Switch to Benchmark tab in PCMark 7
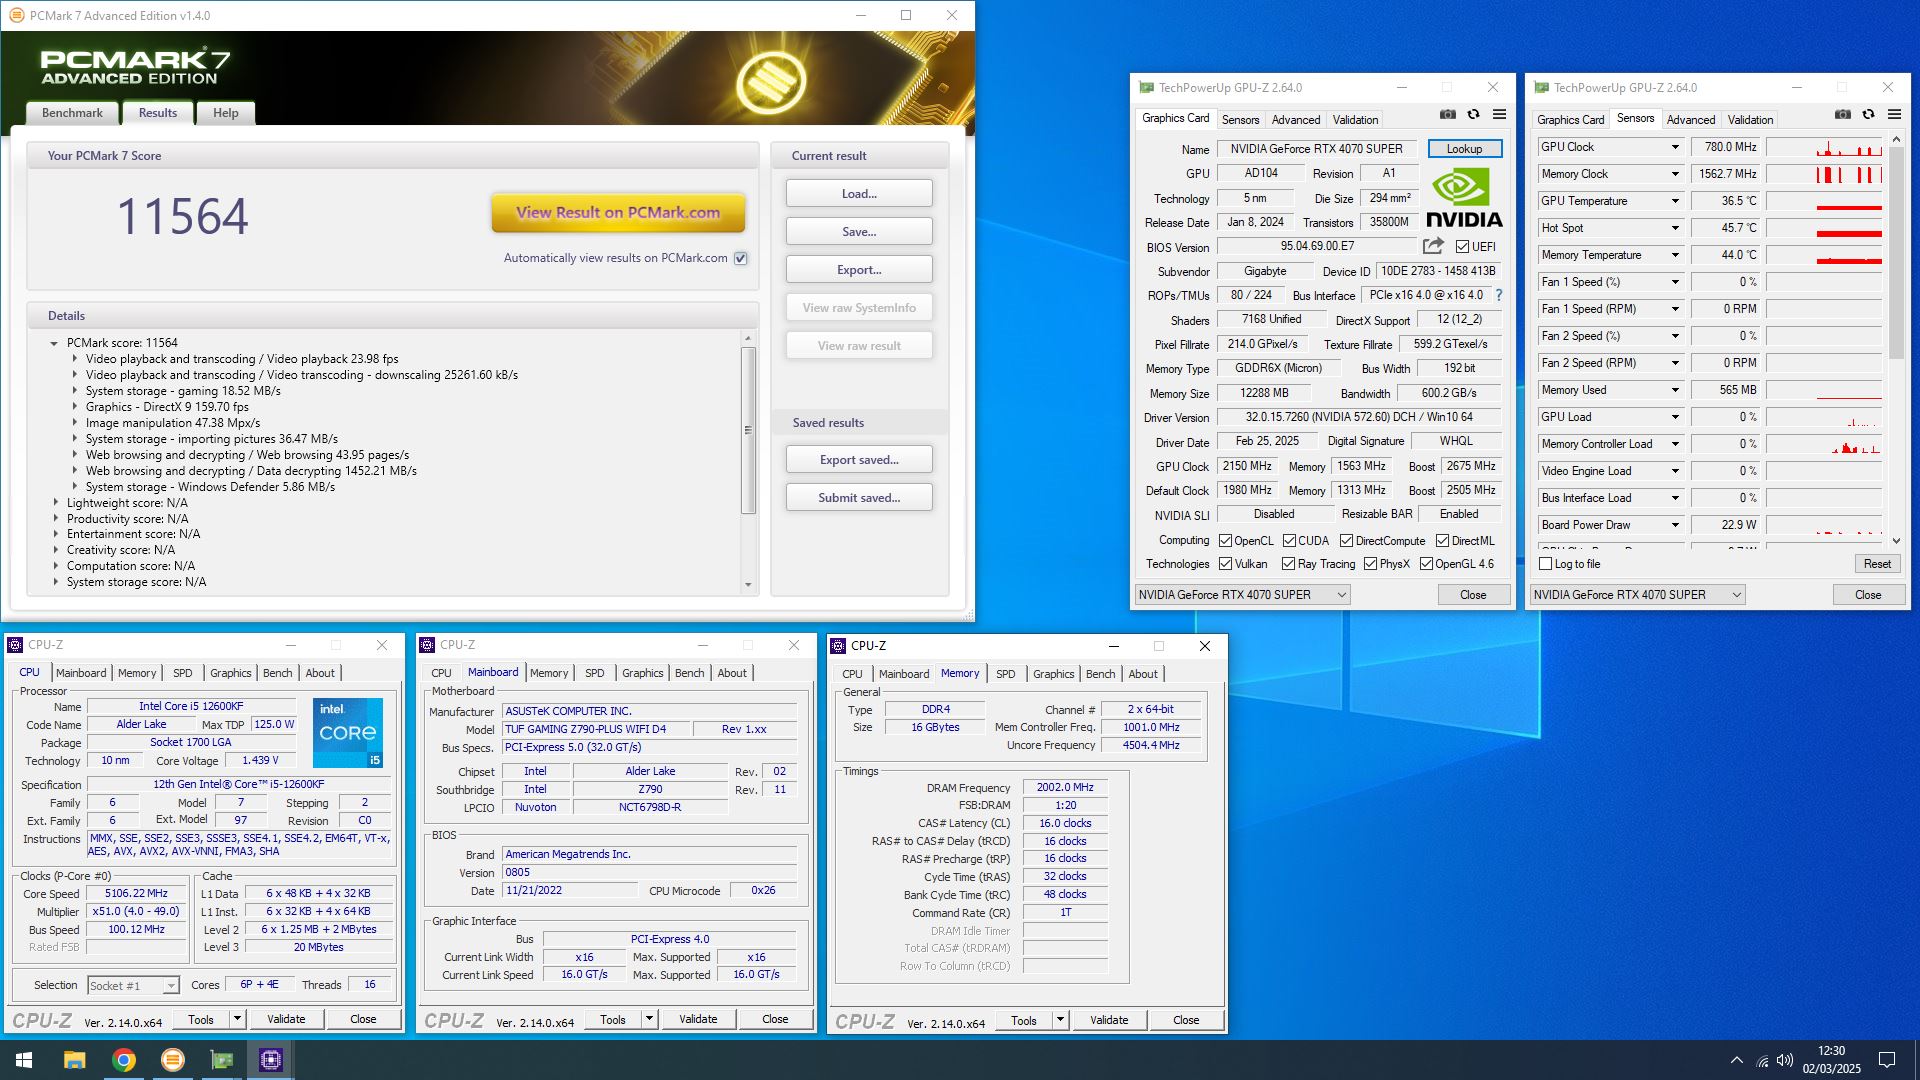Screen dimensions: 1920x1080 click(x=72, y=113)
